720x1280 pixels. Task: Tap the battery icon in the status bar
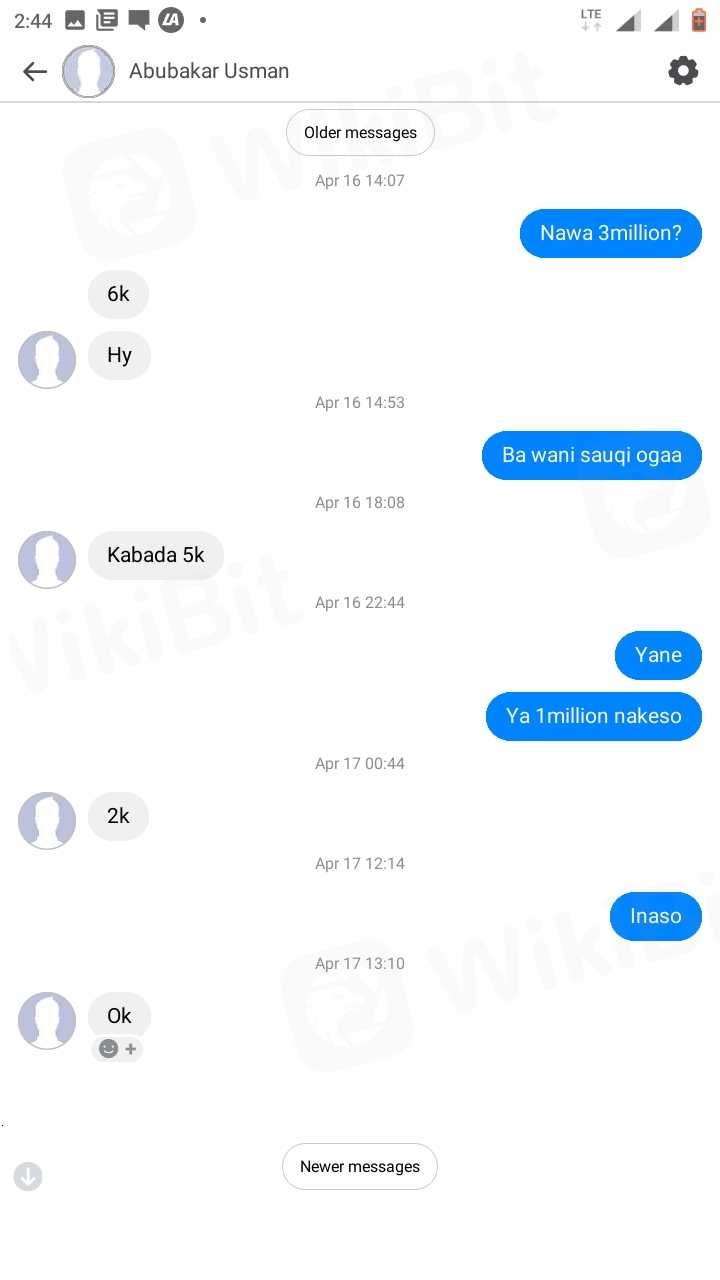(x=699, y=19)
